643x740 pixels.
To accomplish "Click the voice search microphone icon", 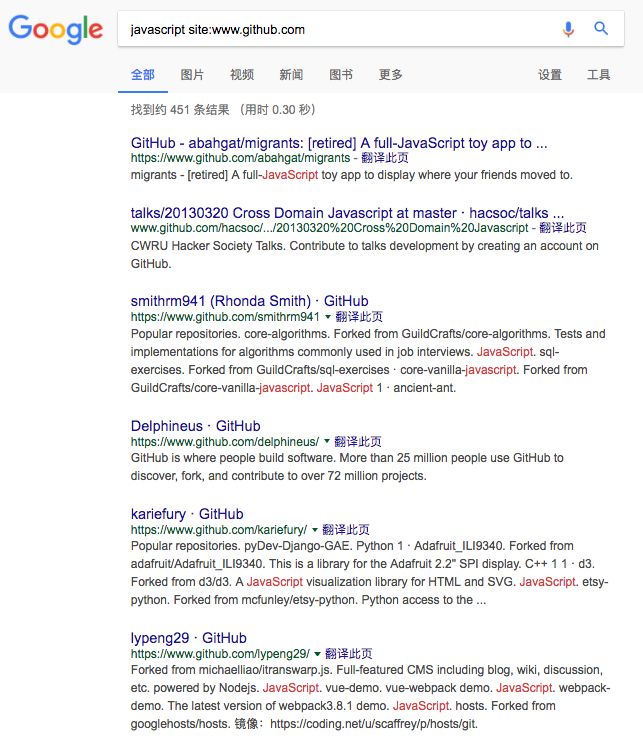I will click(568, 29).
